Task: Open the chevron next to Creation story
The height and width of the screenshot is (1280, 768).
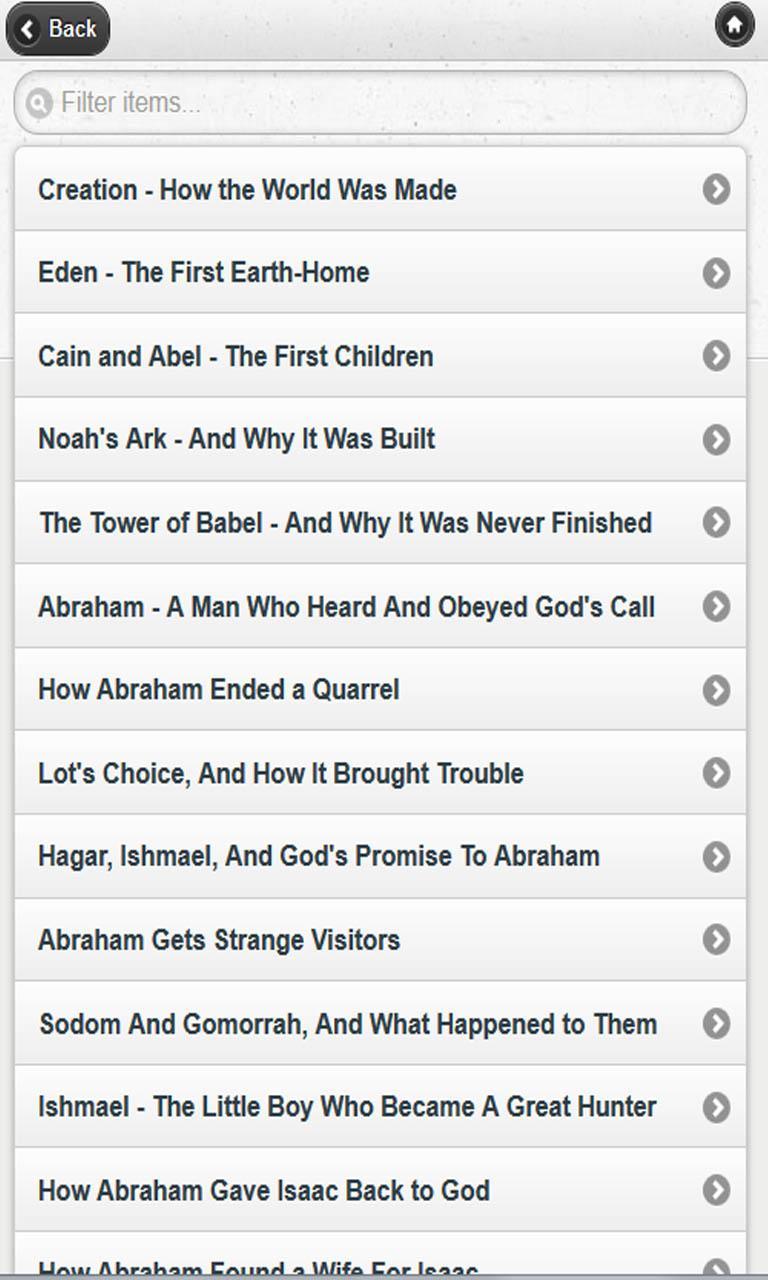Action: click(x=717, y=189)
